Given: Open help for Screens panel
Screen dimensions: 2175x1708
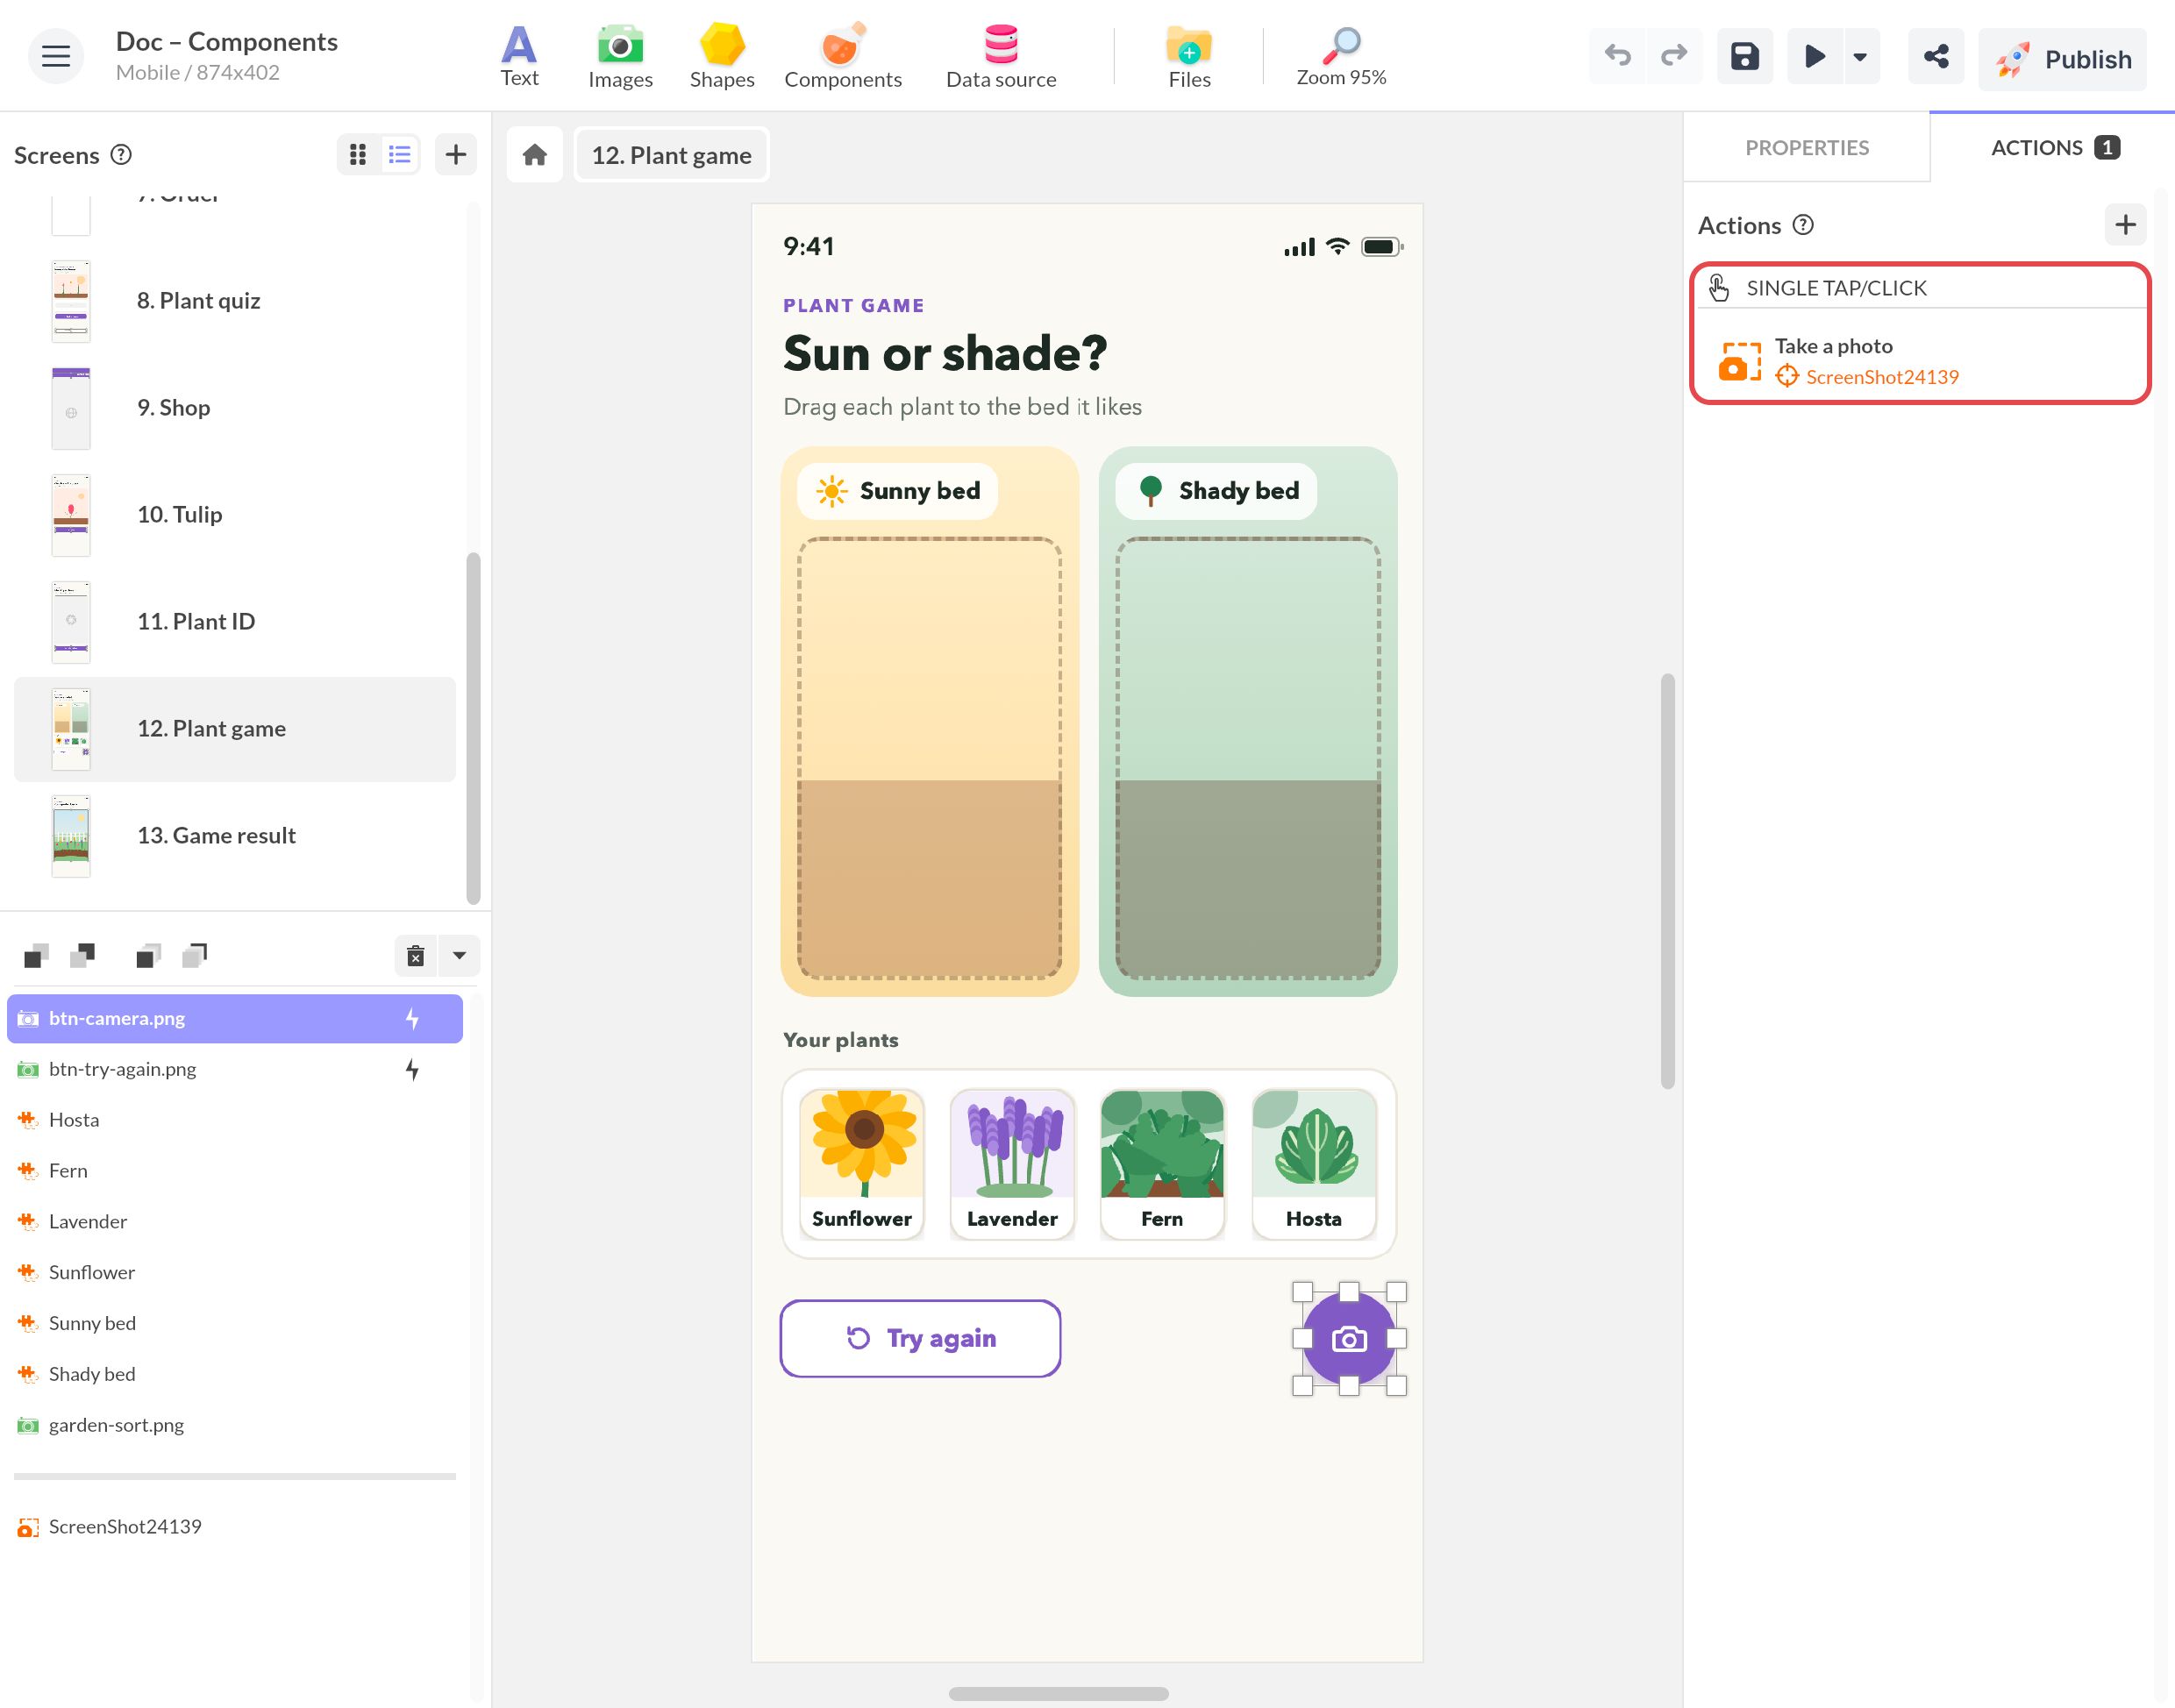Looking at the screenshot, I should coord(121,154).
